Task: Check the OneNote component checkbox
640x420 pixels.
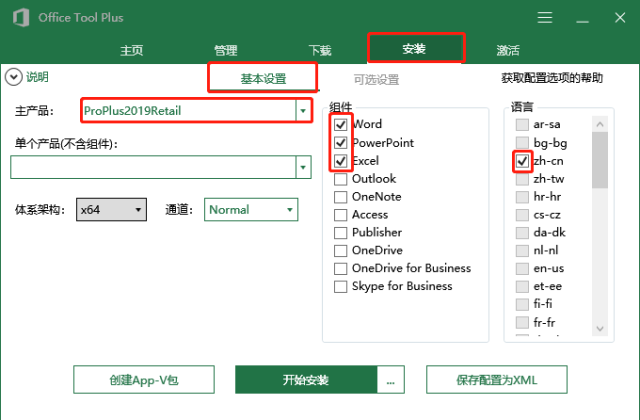Action: click(340, 197)
